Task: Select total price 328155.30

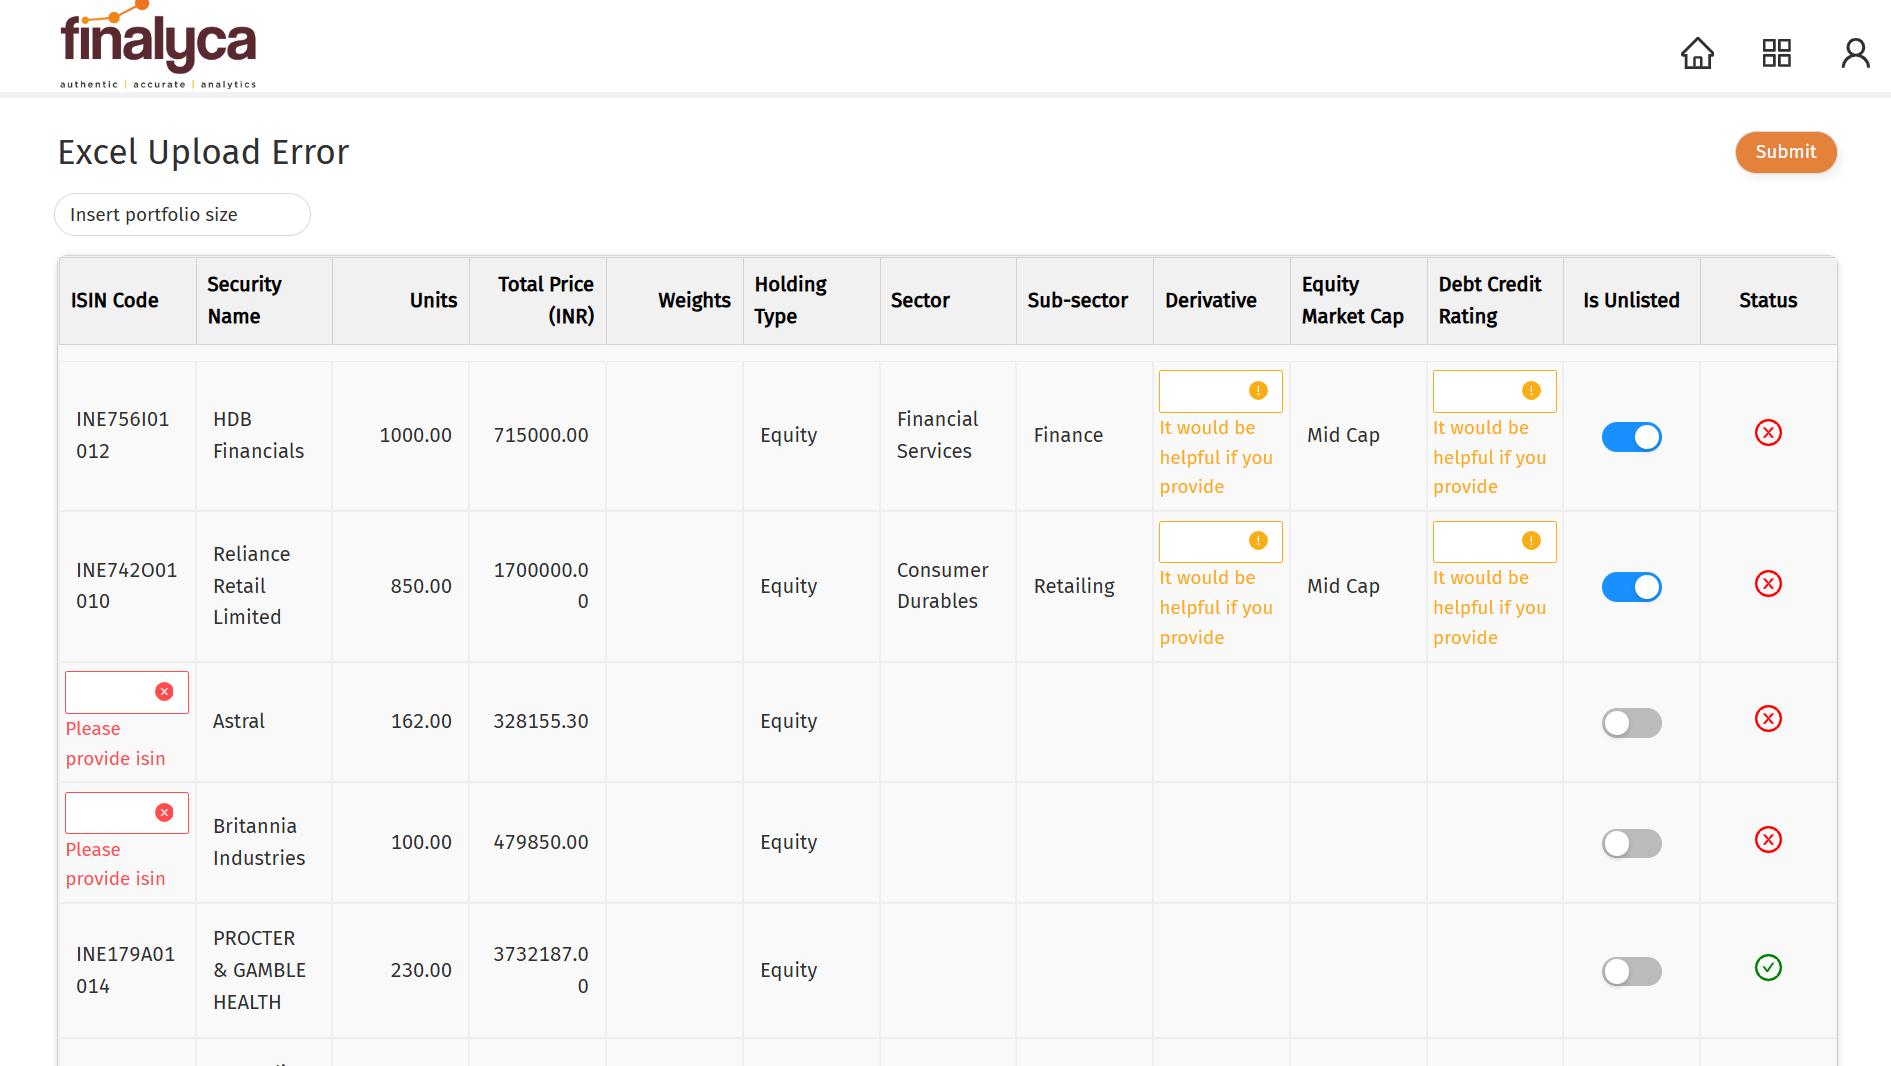Action: (x=541, y=721)
